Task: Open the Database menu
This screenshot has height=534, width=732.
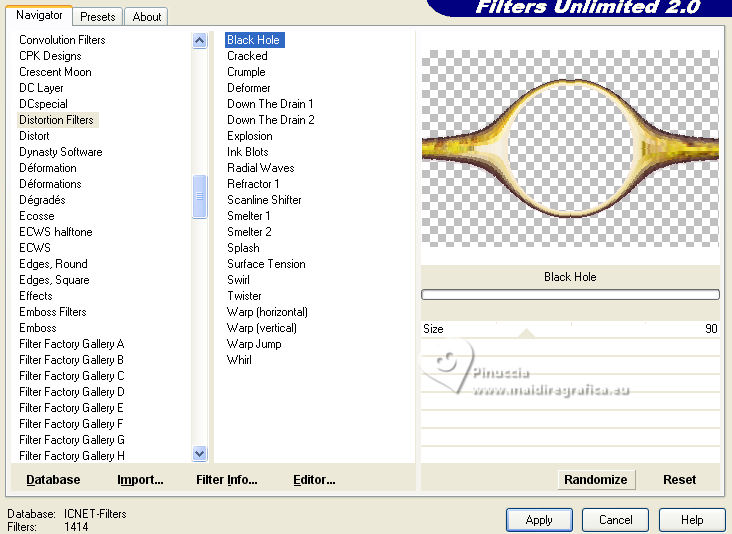Action: point(53,480)
